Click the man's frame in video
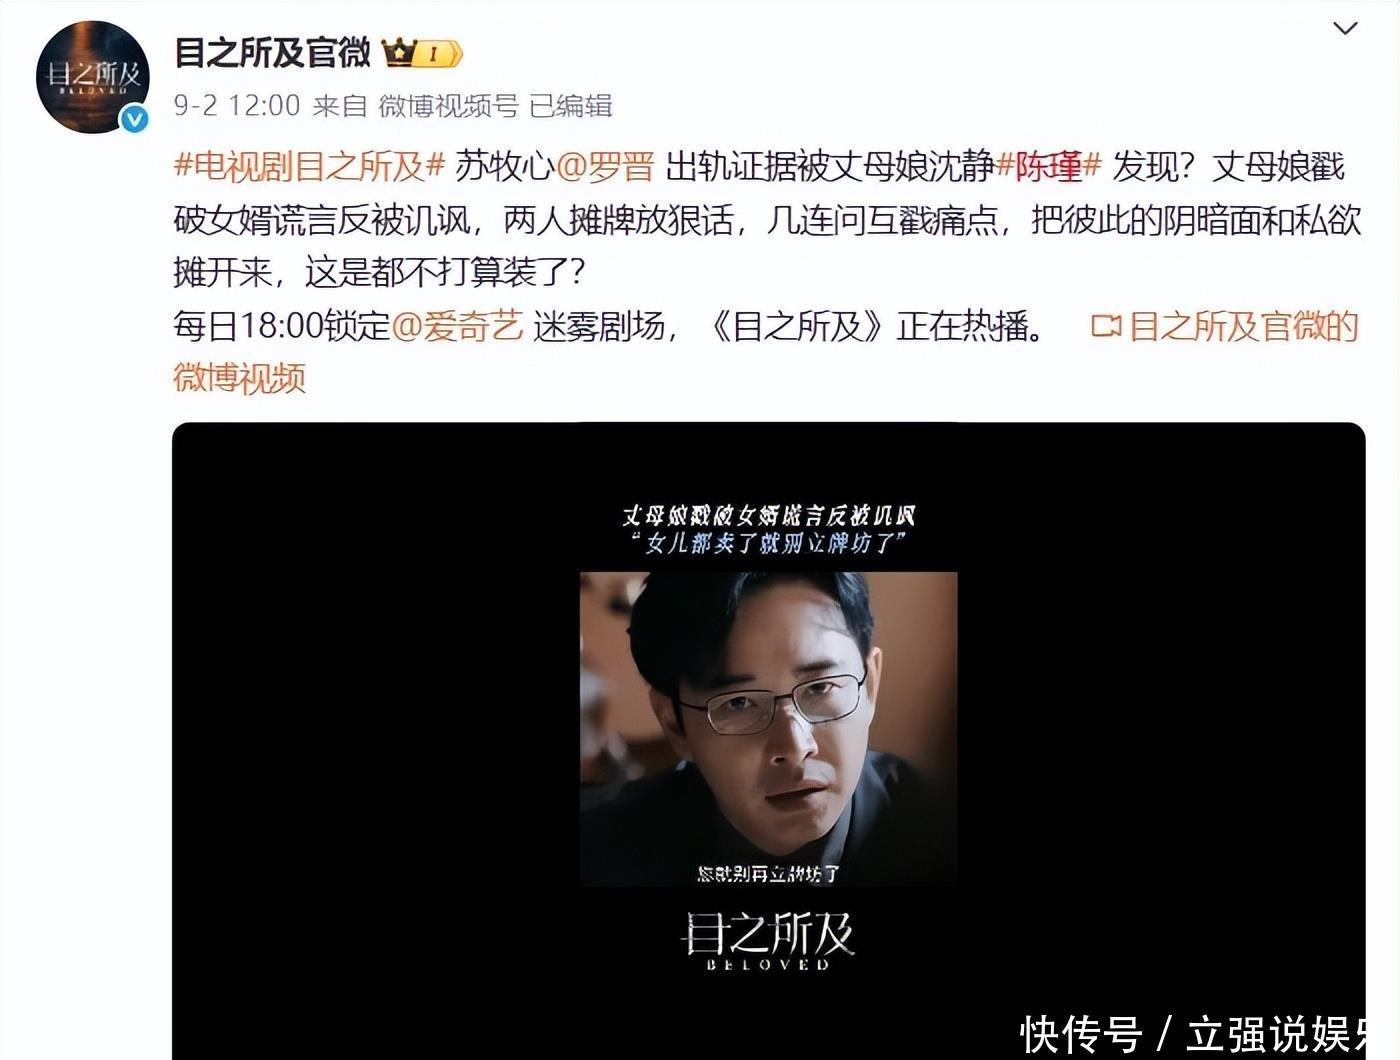The image size is (1400, 1060). 768,729
